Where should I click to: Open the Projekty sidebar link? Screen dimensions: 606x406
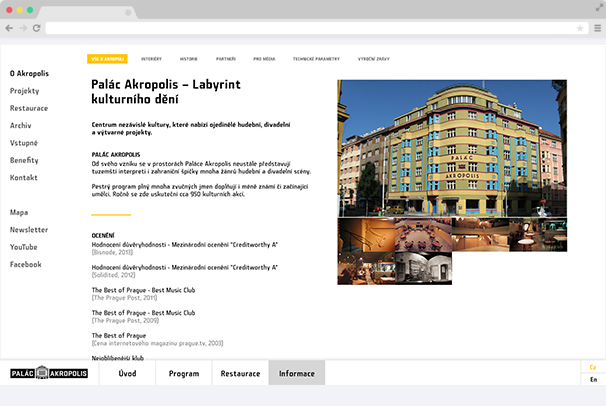pyautogui.click(x=25, y=91)
